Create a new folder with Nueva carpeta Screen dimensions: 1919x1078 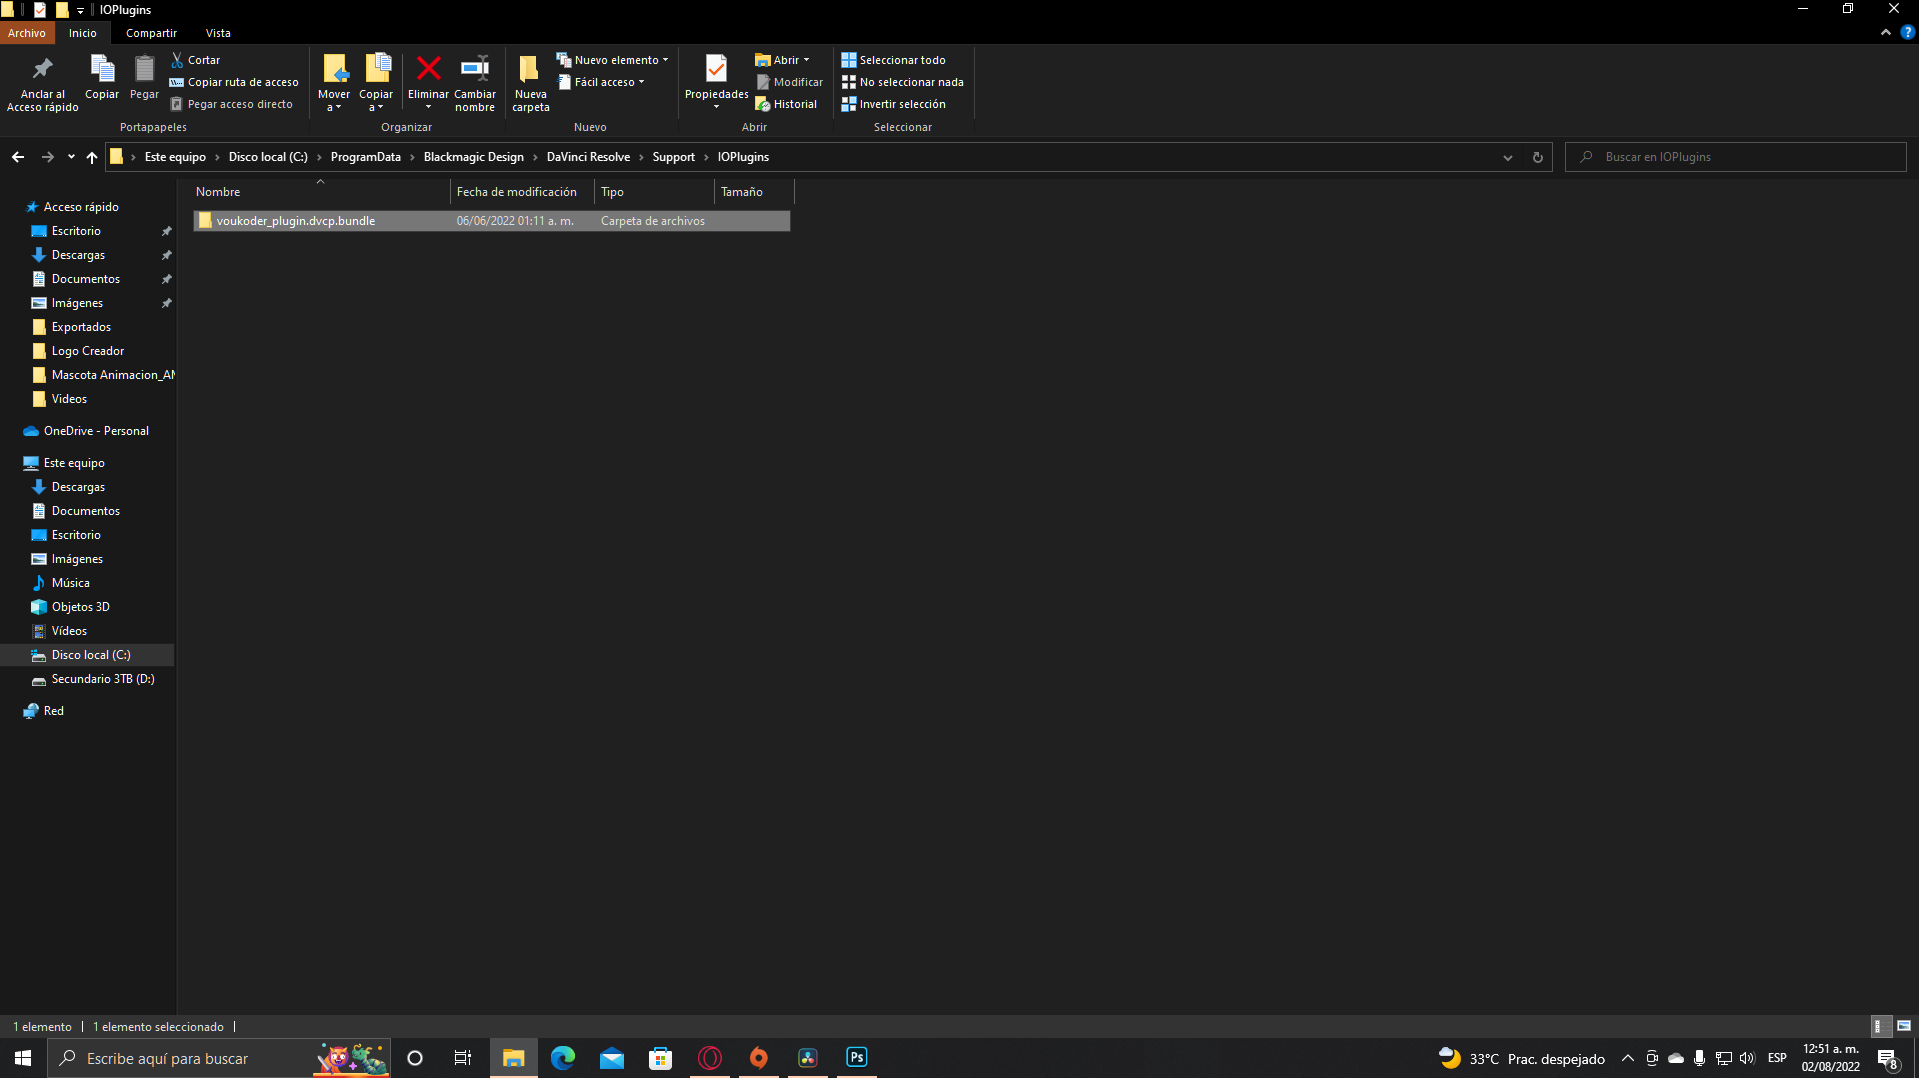[530, 82]
